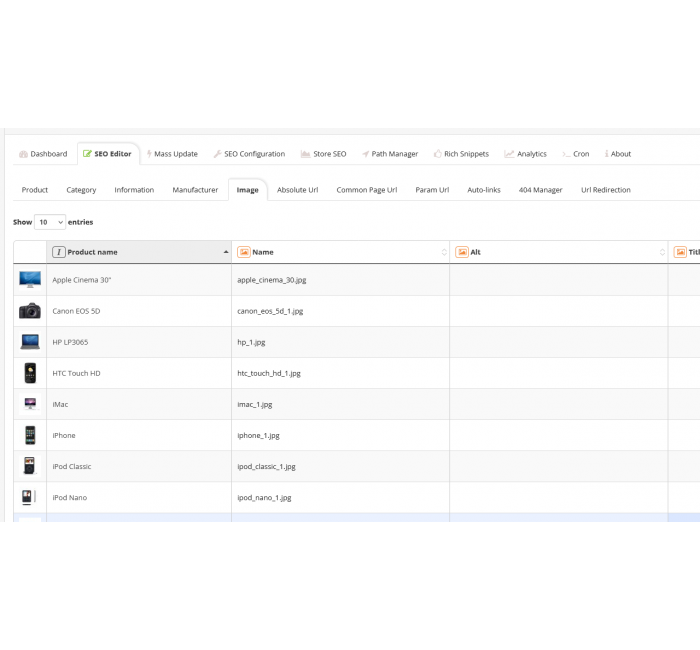Click the iPod Classic product name
The width and height of the screenshot is (700, 650).
click(72, 467)
